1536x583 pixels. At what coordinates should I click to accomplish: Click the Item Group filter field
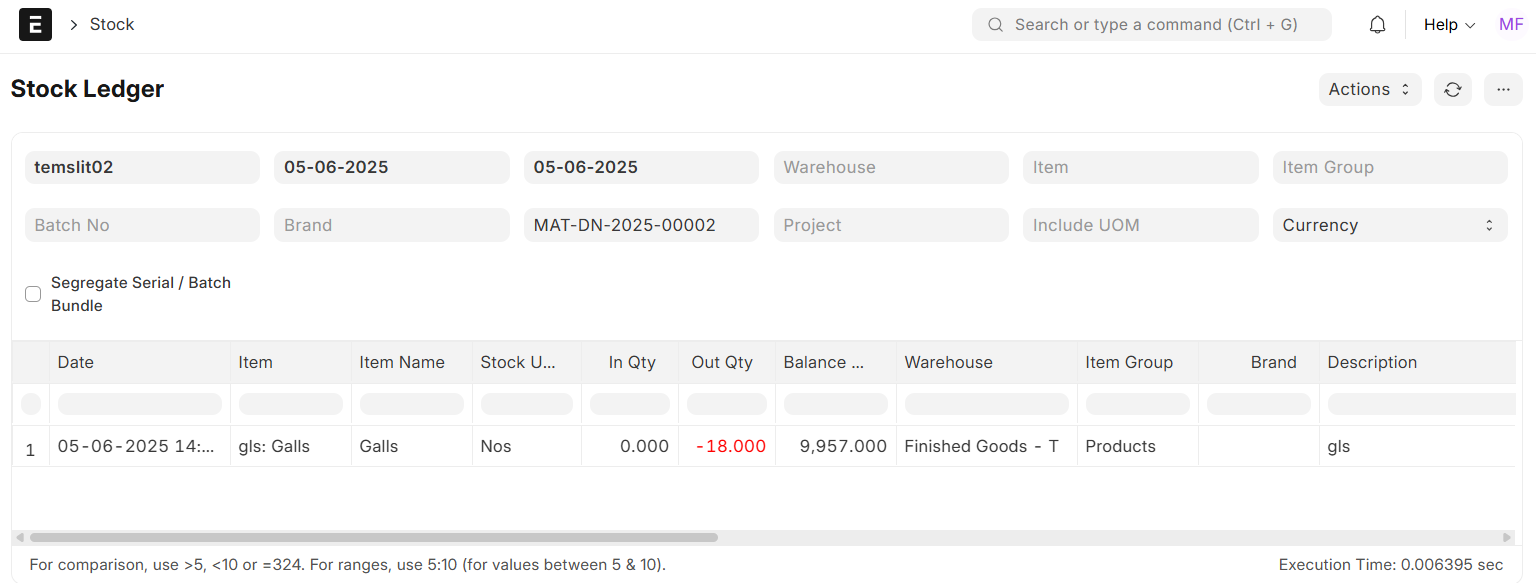1389,167
